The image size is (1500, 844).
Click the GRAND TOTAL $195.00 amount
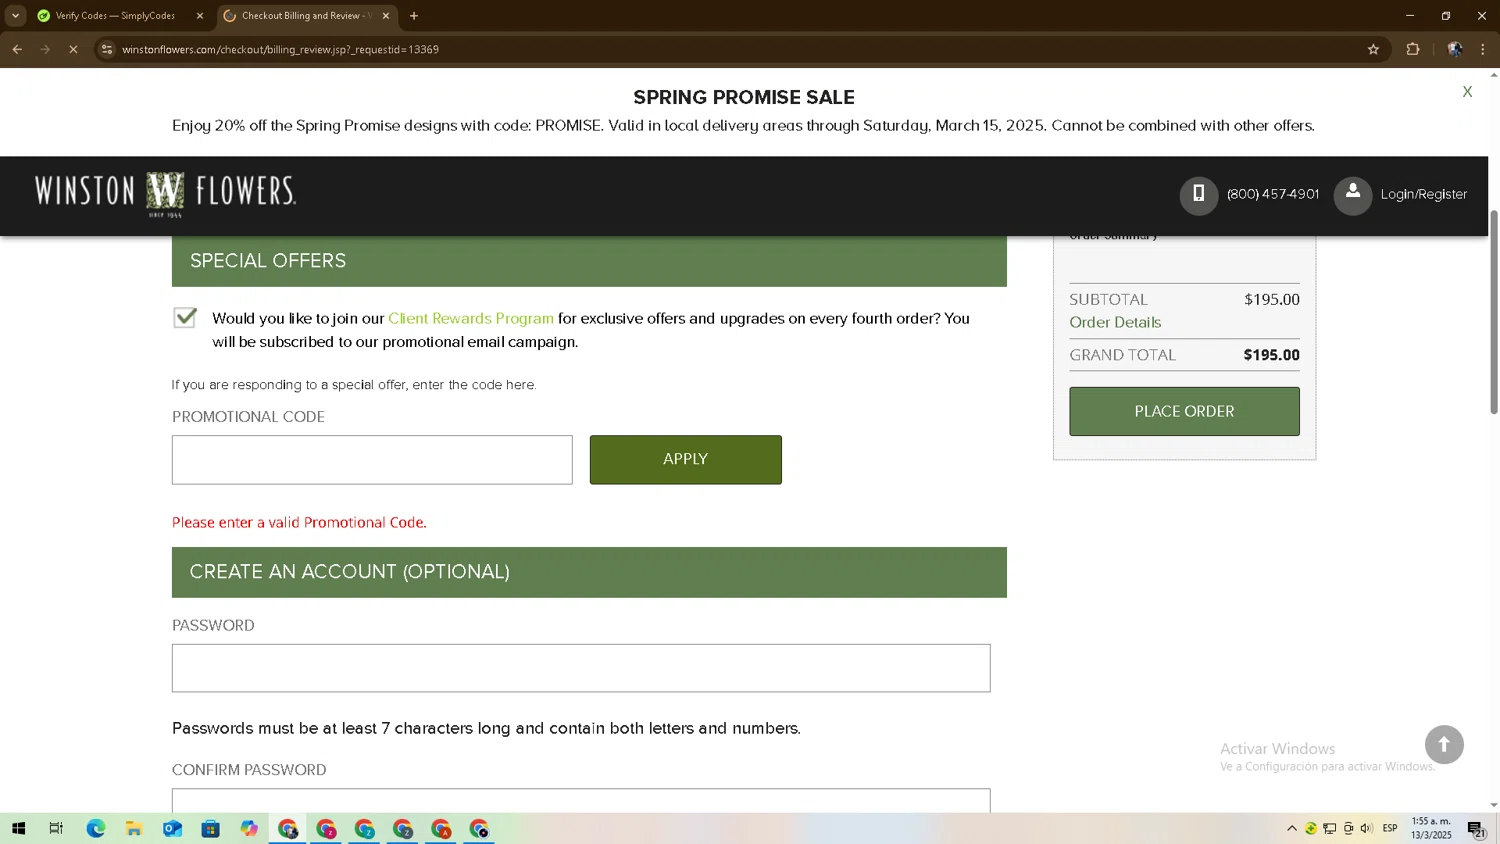pos(1271,355)
